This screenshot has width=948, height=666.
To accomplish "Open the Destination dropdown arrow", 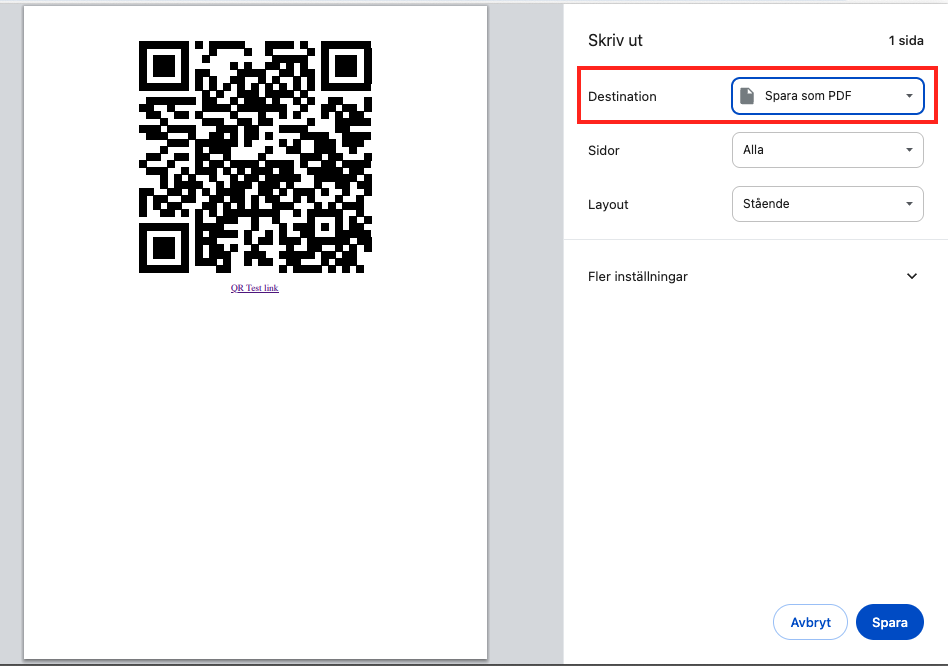I will (x=909, y=96).
